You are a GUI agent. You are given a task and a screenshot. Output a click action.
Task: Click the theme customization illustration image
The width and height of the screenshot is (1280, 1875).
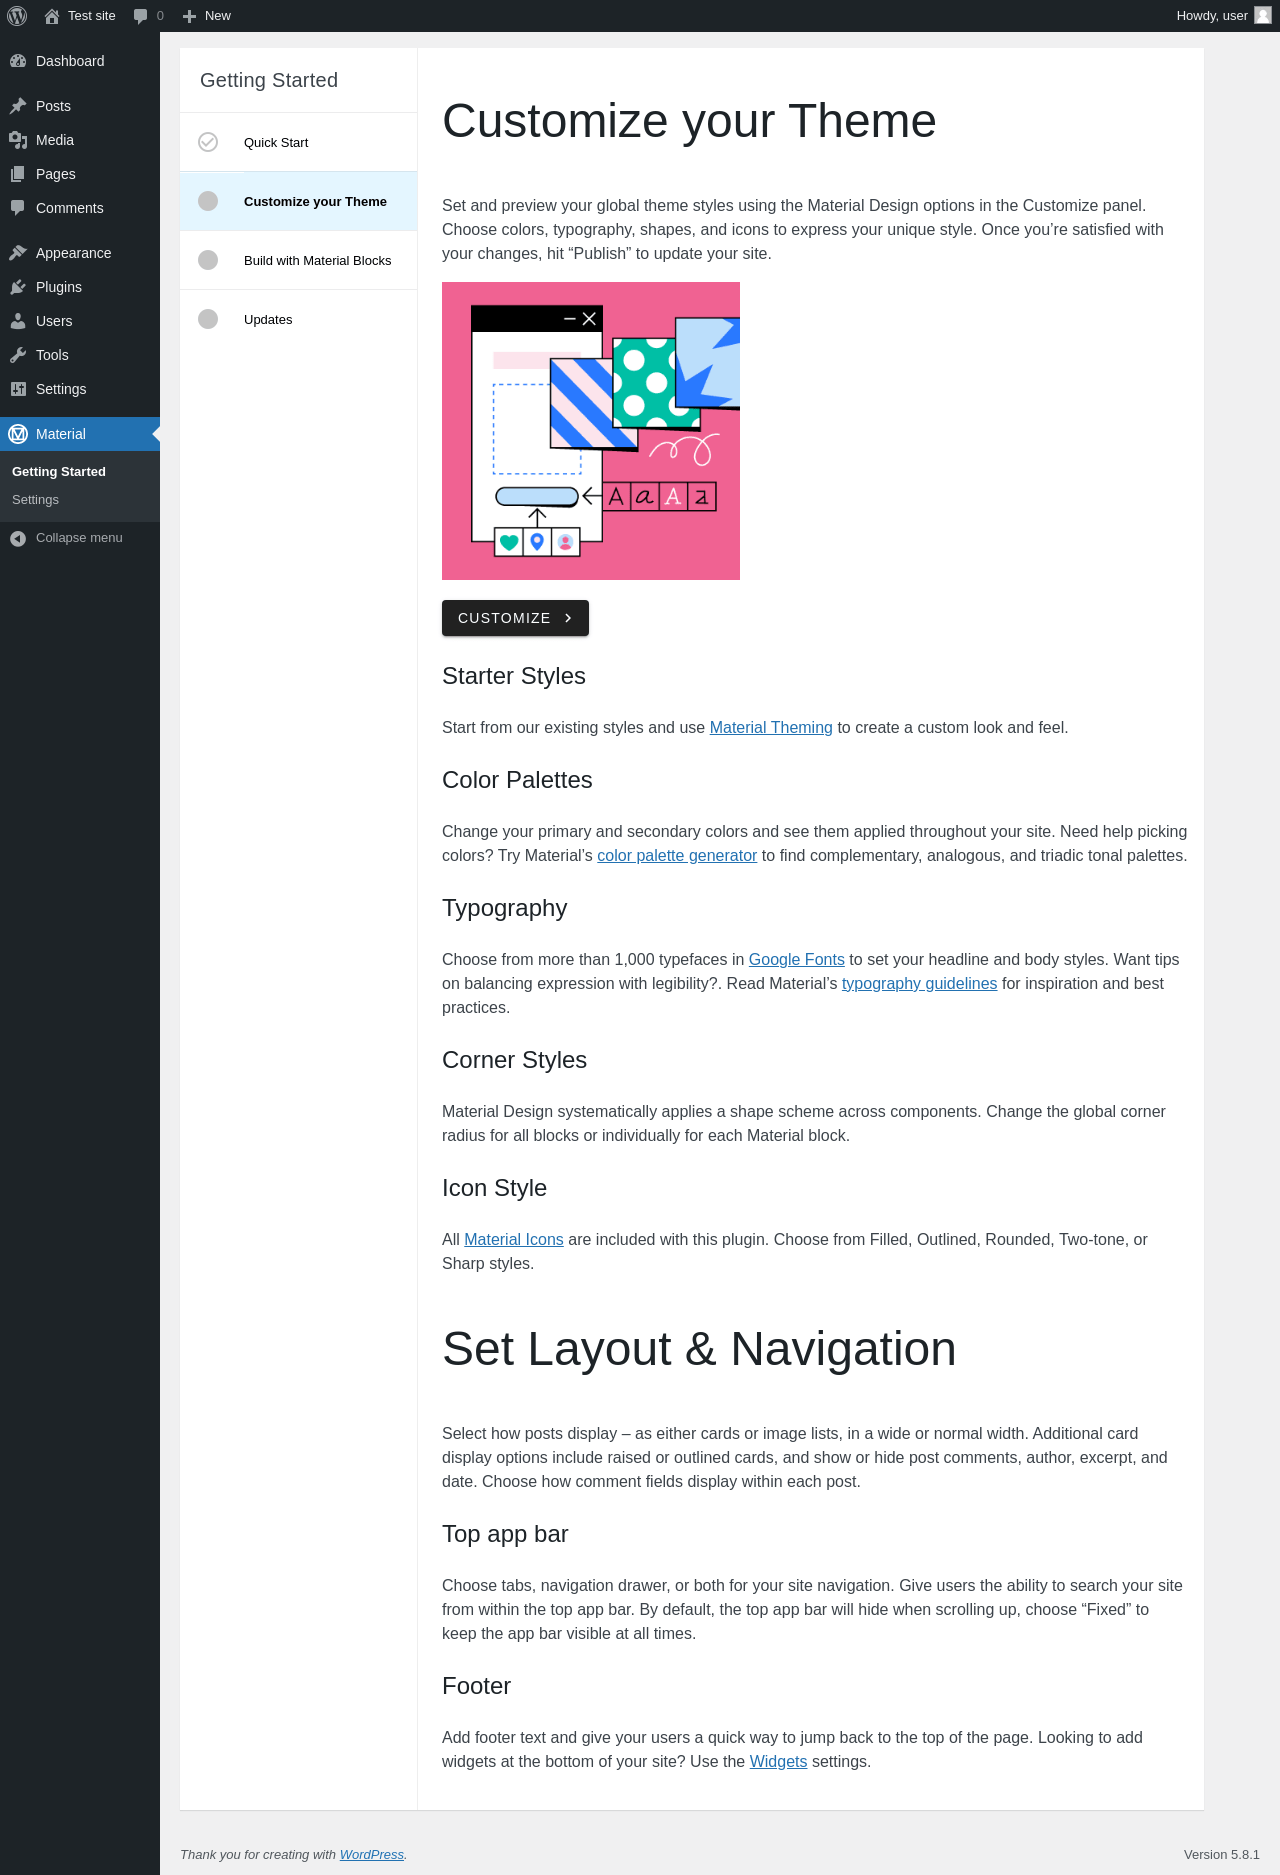pyautogui.click(x=591, y=431)
